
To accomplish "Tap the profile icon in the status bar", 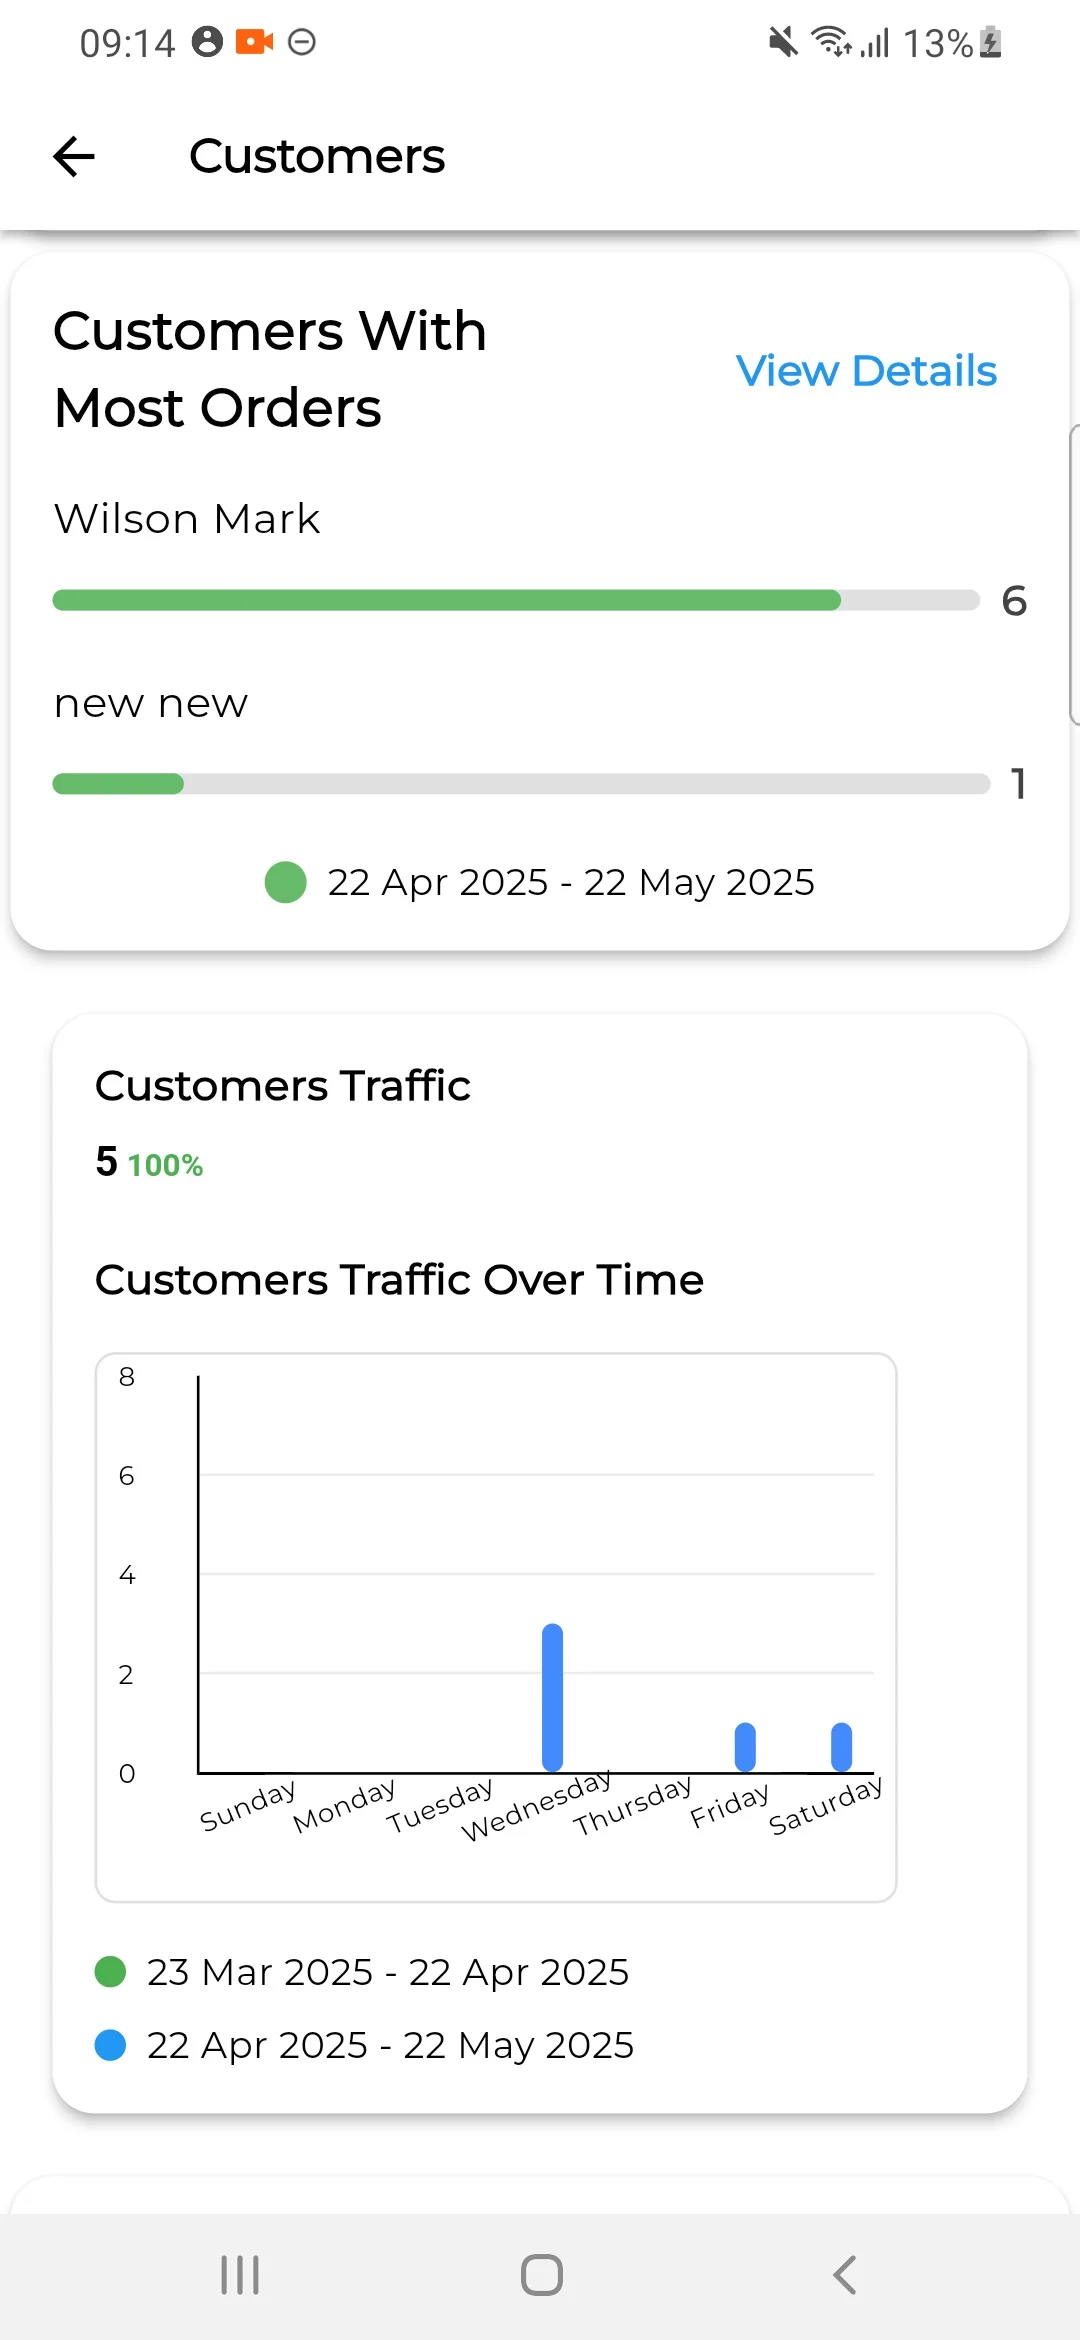I will [x=207, y=42].
